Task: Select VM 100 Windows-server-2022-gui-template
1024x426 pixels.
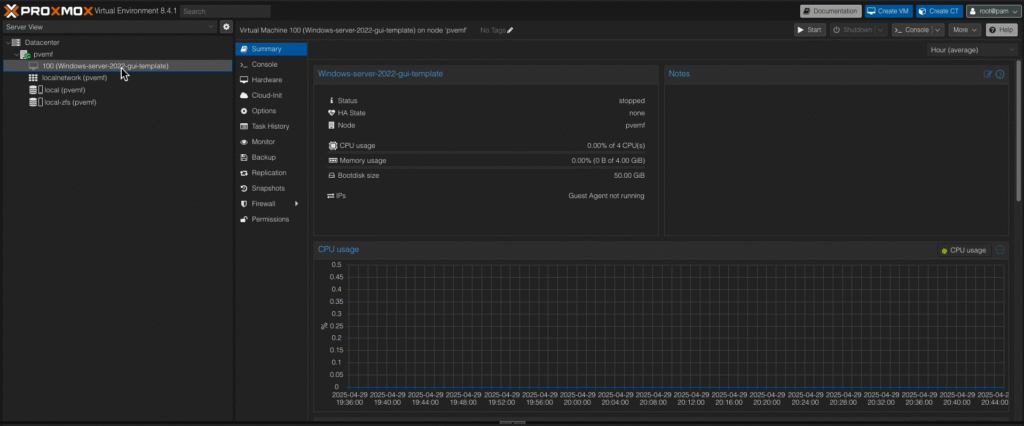Action: [x=118, y=66]
